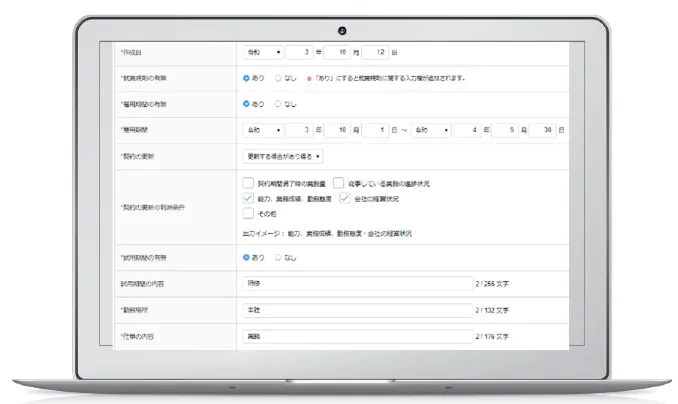Enable the 従事している業務の進捗状況 checkbox

click(338, 184)
